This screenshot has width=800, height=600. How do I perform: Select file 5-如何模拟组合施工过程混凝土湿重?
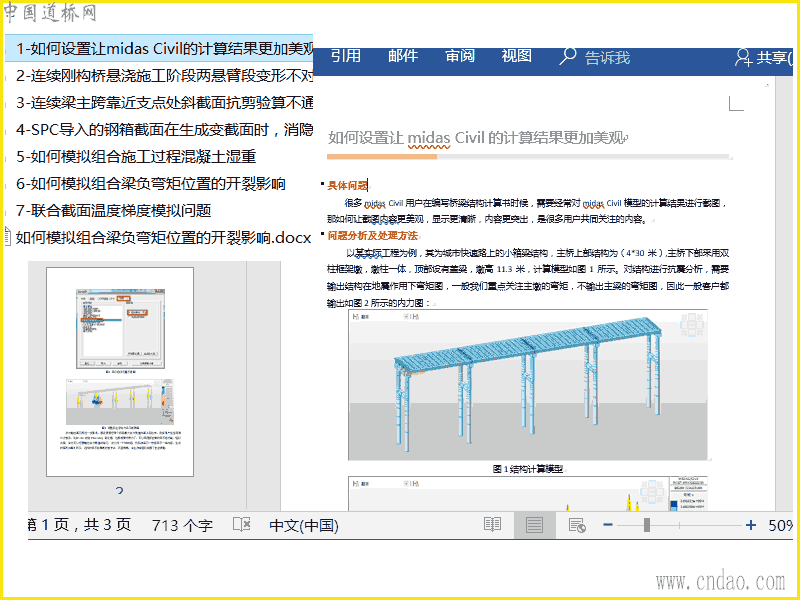click(x=136, y=157)
